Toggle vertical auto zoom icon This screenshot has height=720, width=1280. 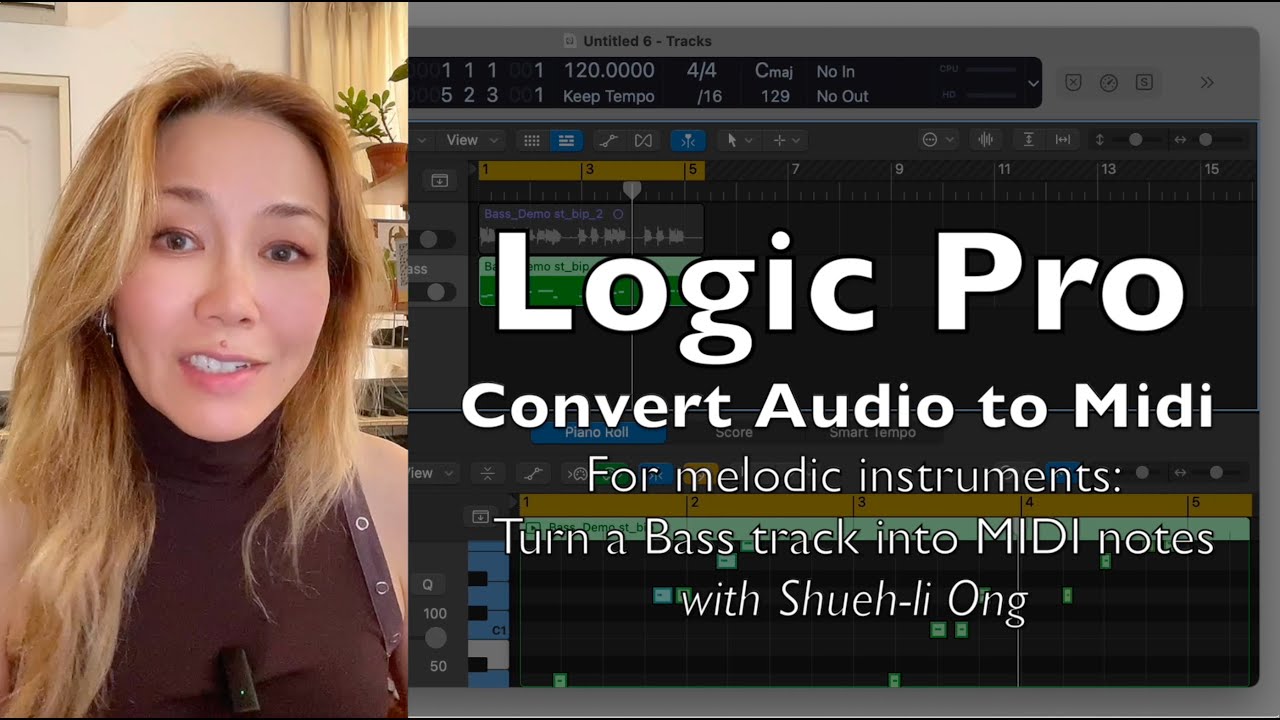1028,140
